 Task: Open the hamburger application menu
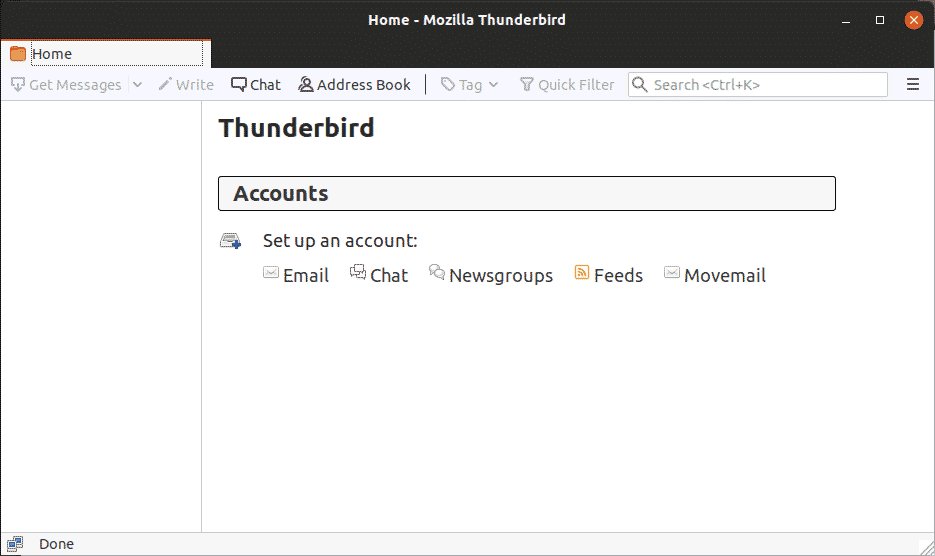point(913,85)
